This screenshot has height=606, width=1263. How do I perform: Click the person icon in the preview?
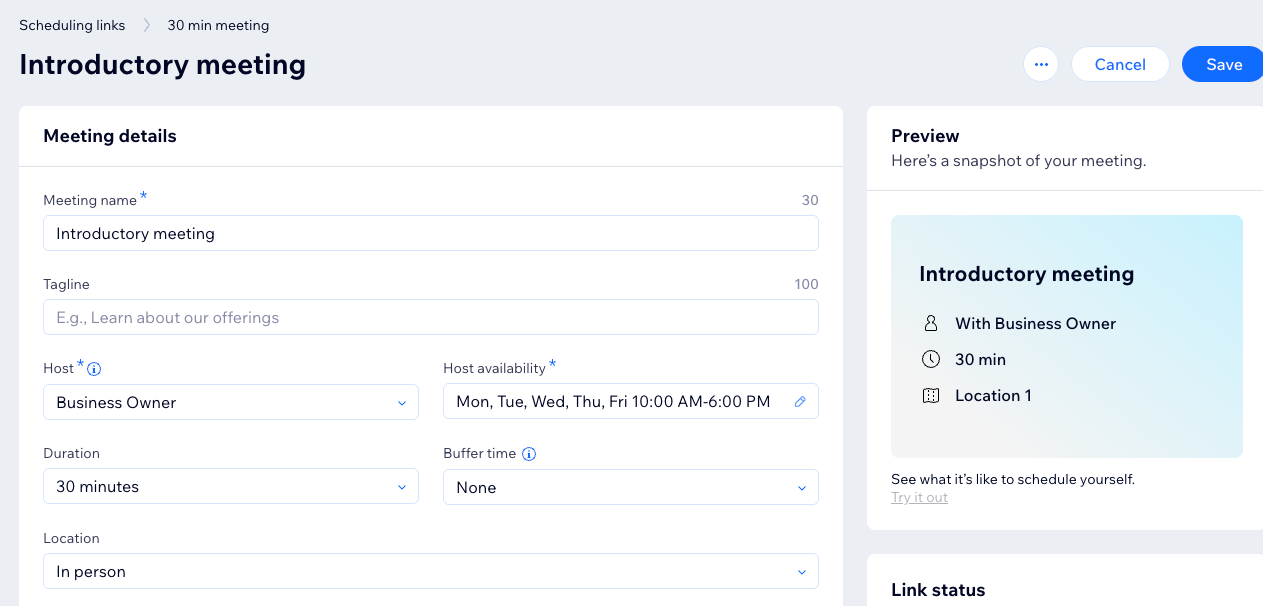pyautogui.click(x=931, y=323)
